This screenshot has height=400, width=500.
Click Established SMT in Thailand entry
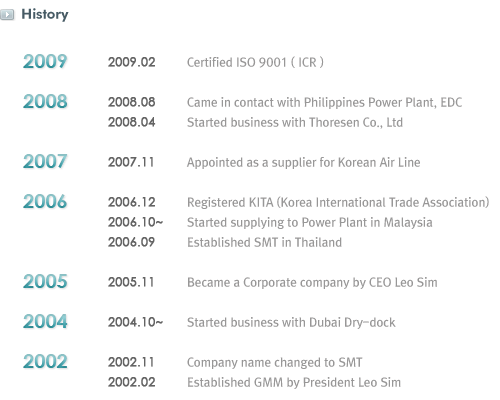[264, 243]
